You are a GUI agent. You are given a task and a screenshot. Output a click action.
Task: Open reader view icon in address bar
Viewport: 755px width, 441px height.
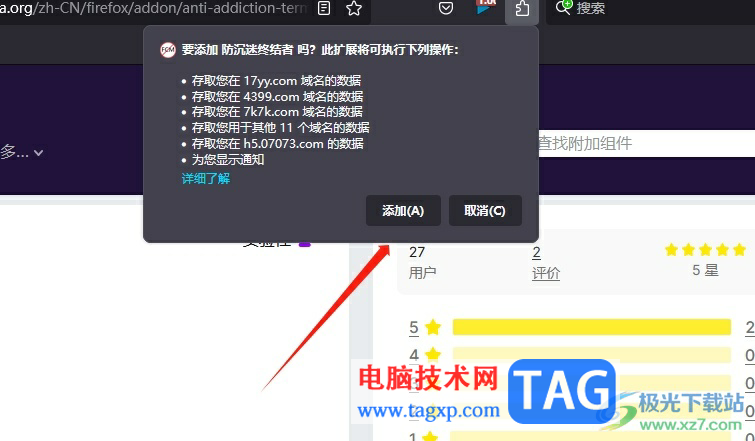click(x=324, y=8)
